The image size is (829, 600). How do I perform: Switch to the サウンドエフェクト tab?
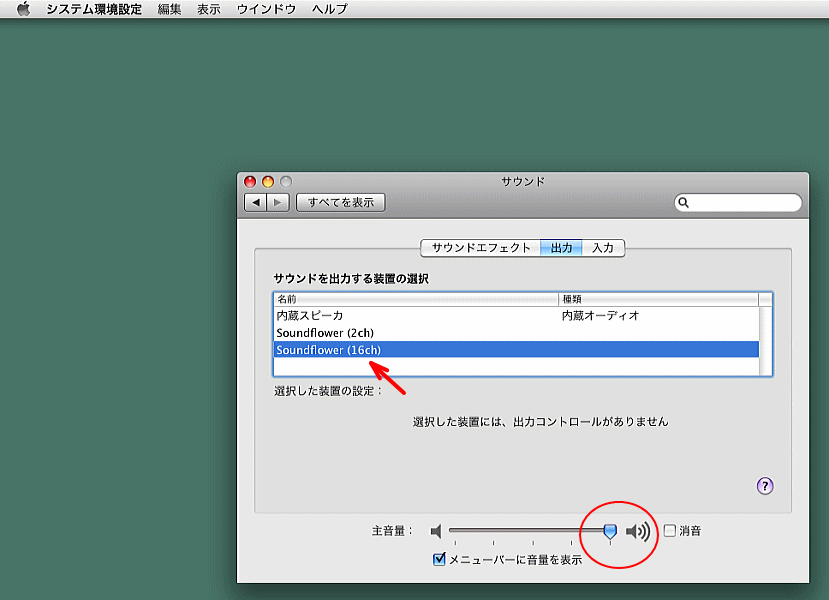481,248
